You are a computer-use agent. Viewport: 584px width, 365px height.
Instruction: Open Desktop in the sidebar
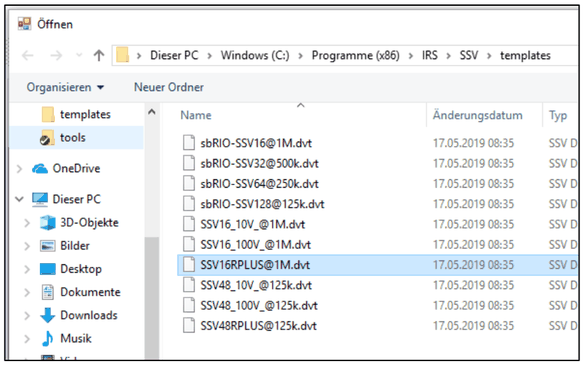81,269
